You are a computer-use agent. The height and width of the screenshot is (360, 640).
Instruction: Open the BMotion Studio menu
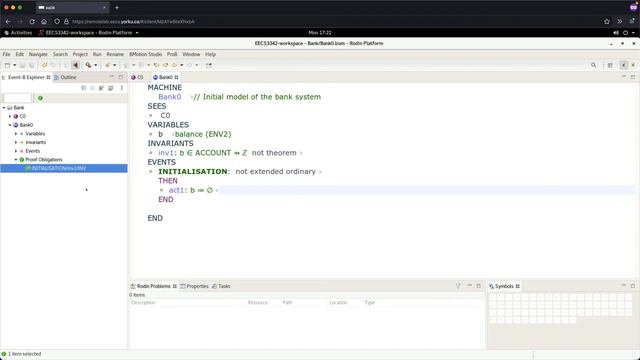146,54
